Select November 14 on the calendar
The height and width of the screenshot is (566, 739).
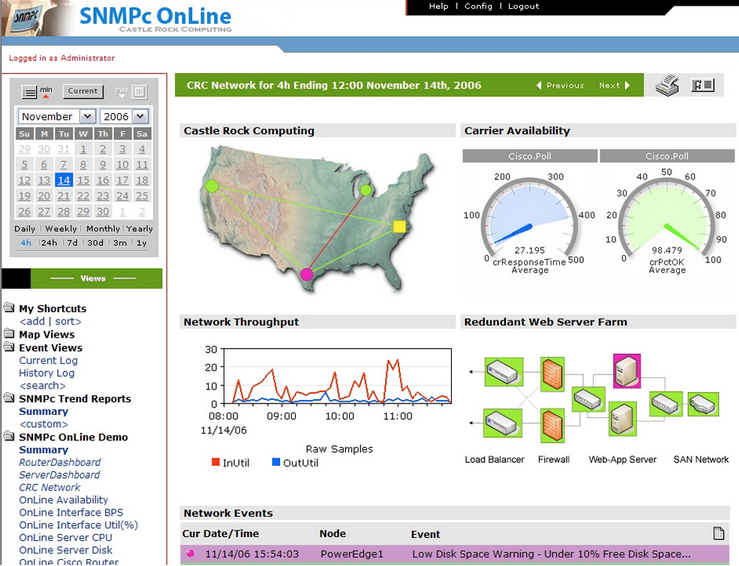pyautogui.click(x=64, y=180)
